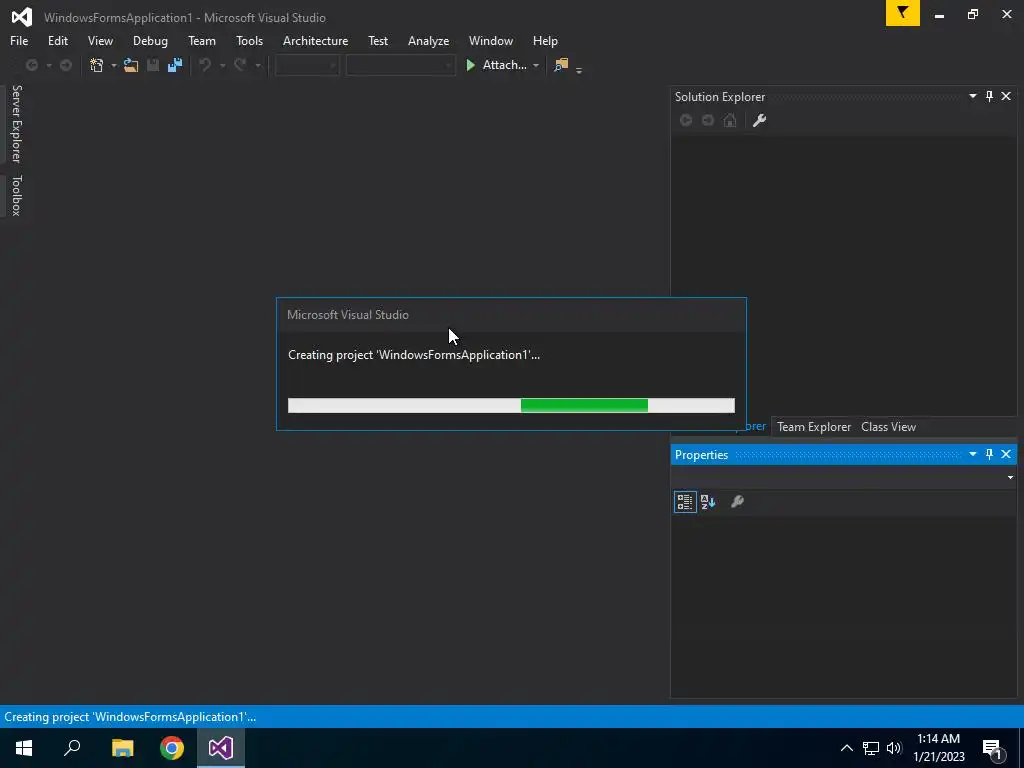Click the 'Creating project' dialog message text
The height and width of the screenshot is (768, 1024).
click(414, 355)
